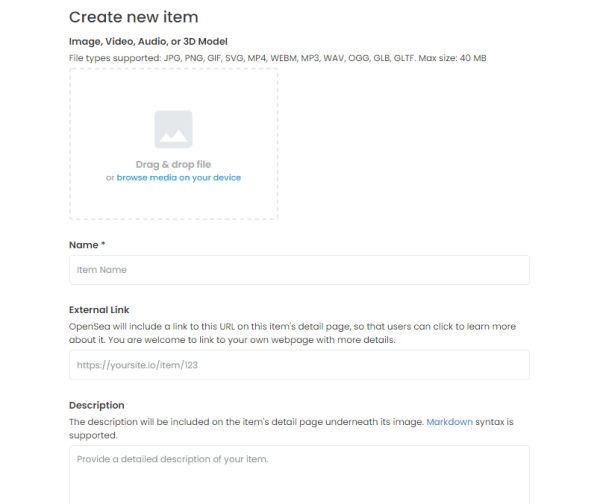Image resolution: width=600 pixels, height=504 pixels.
Task: Click the Image, Video, Audio, or 3D Model heading
Action: pos(148,41)
